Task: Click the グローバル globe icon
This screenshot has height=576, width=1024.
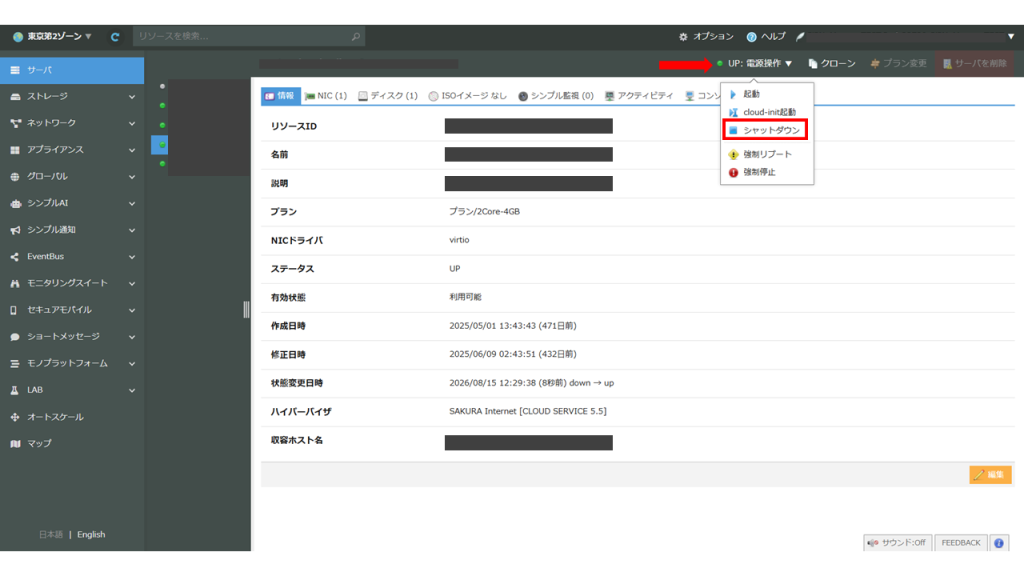Action: (x=15, y=177)
